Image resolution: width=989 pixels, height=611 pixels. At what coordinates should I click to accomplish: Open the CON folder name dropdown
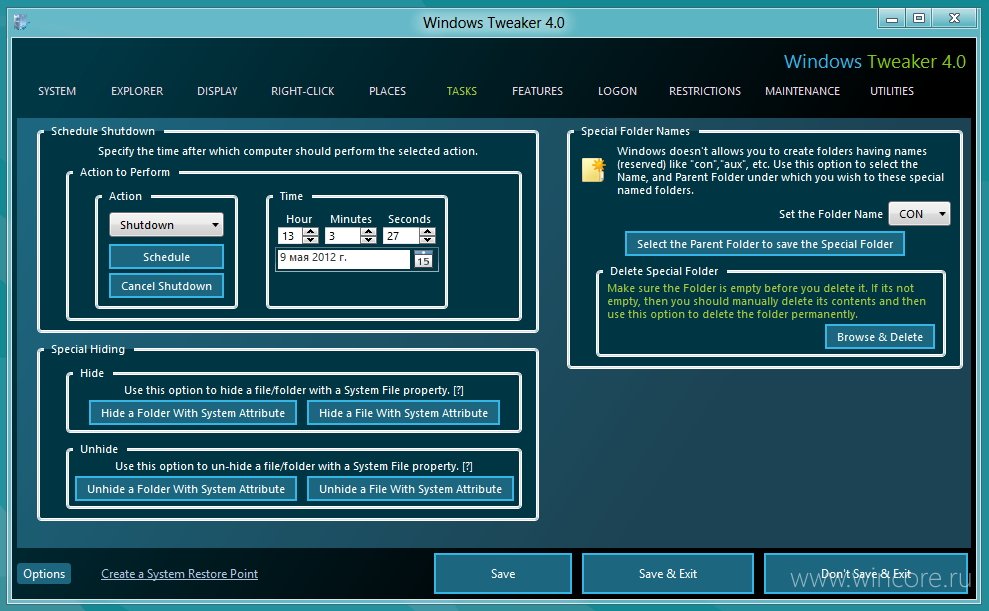pyautogui.click(x=919, y=214)
